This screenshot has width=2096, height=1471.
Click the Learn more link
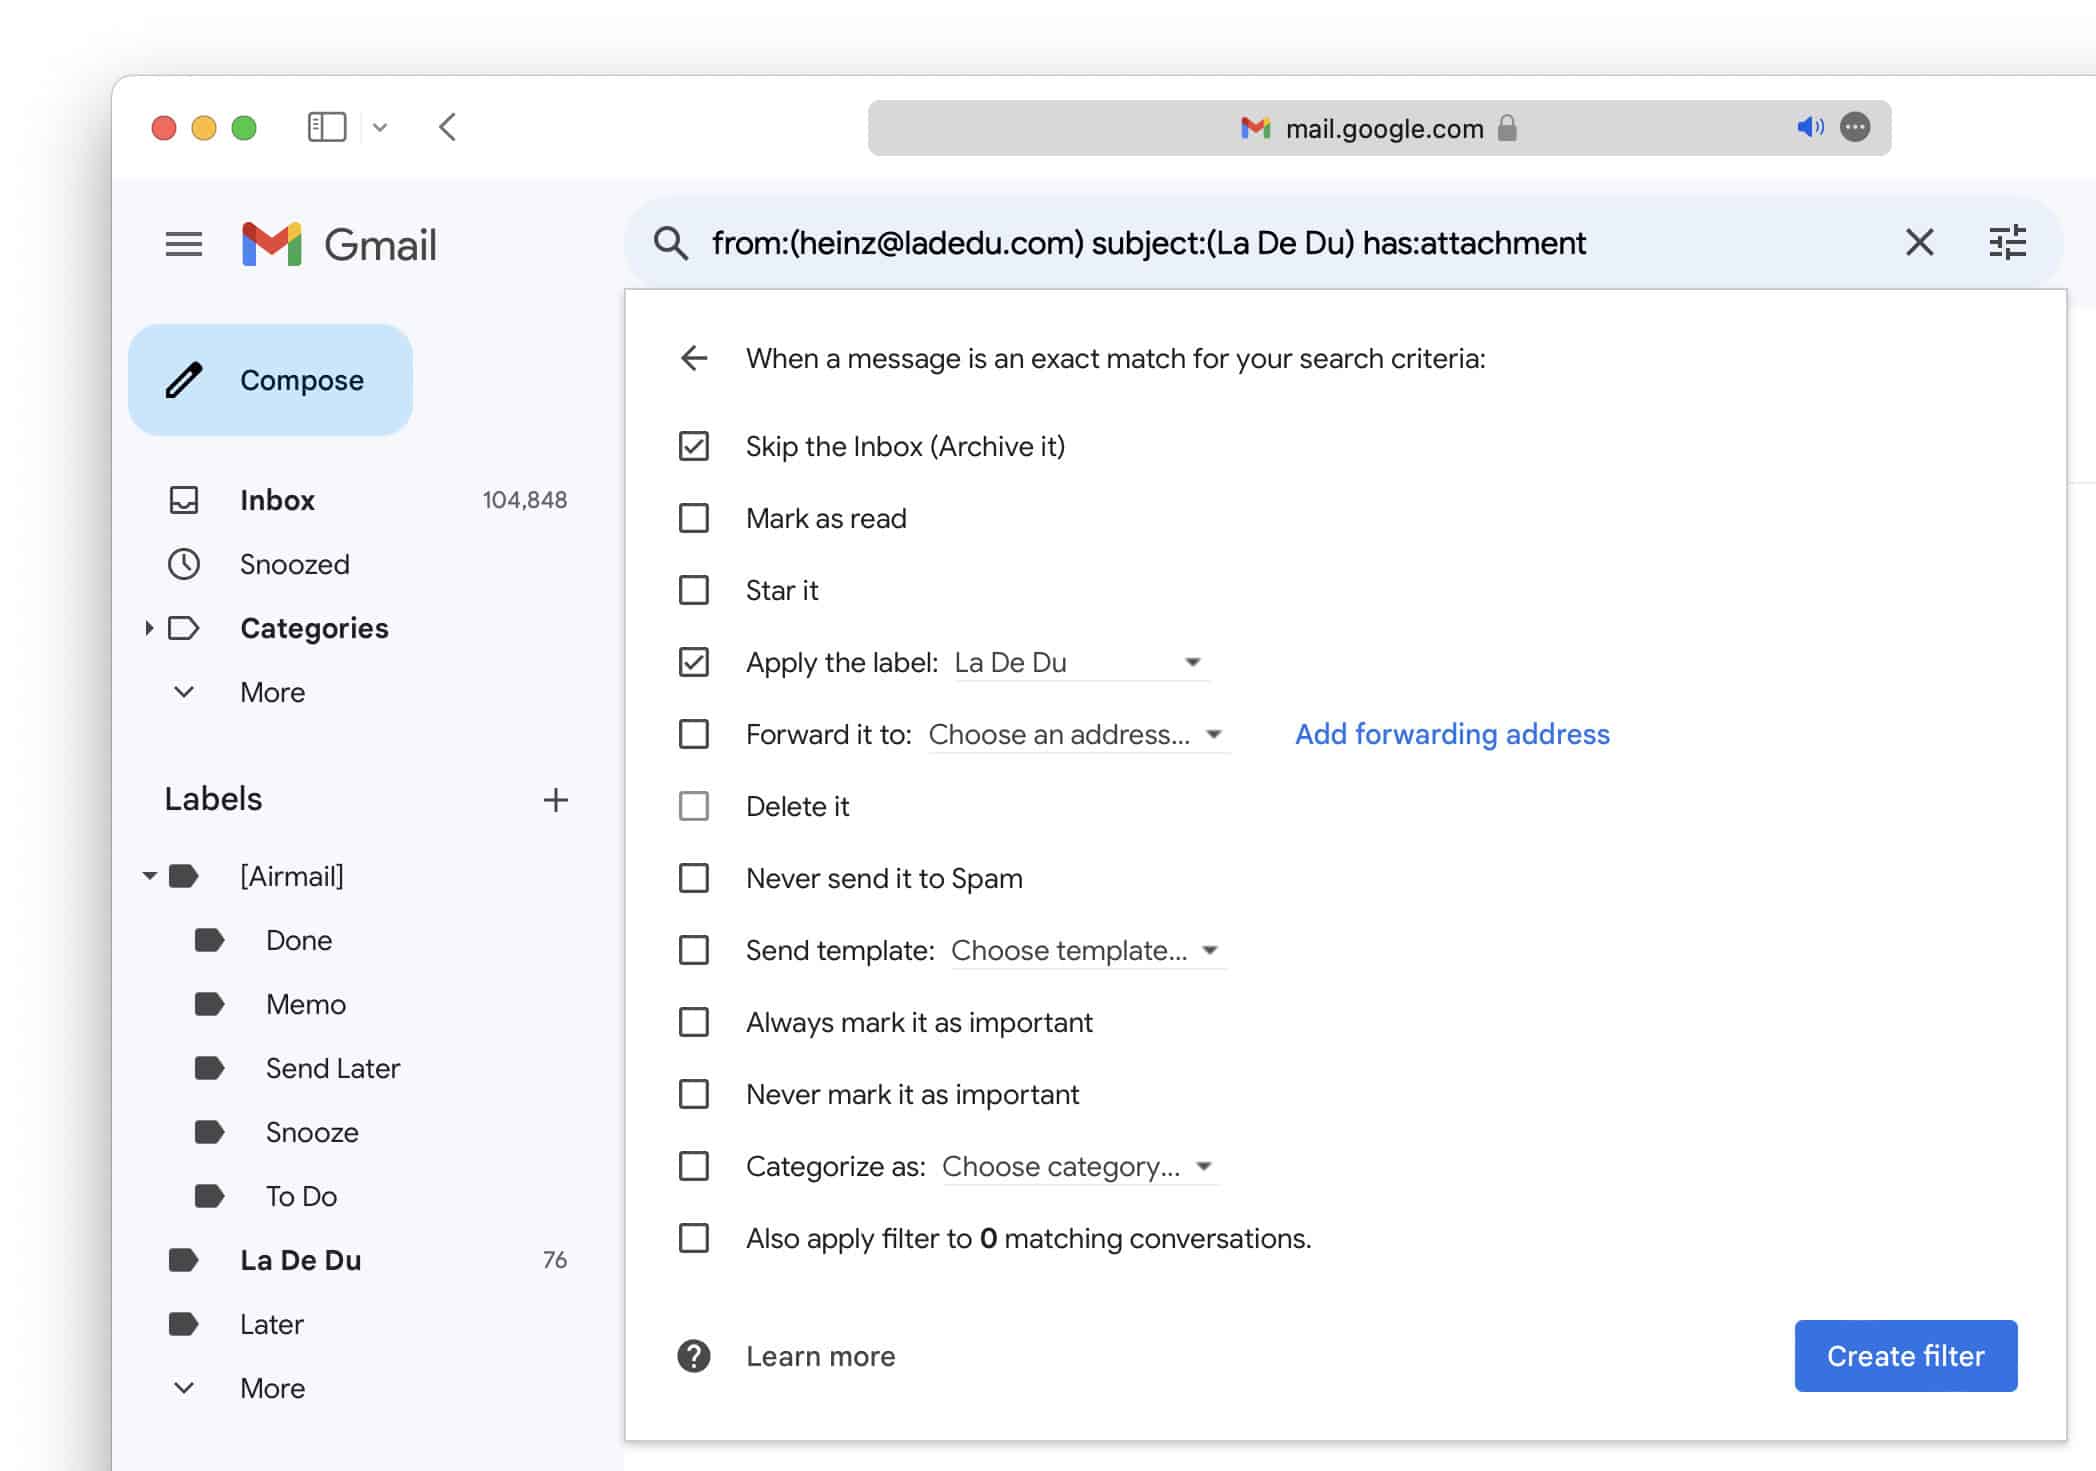click(x=820, y=1356)
